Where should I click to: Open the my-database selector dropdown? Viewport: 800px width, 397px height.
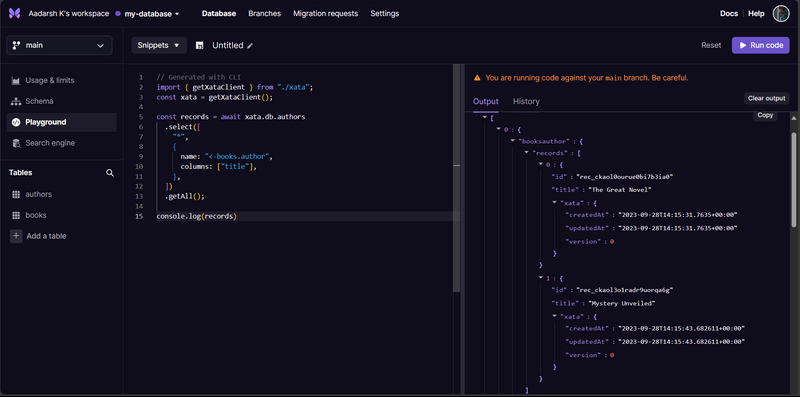coord(147,14)
